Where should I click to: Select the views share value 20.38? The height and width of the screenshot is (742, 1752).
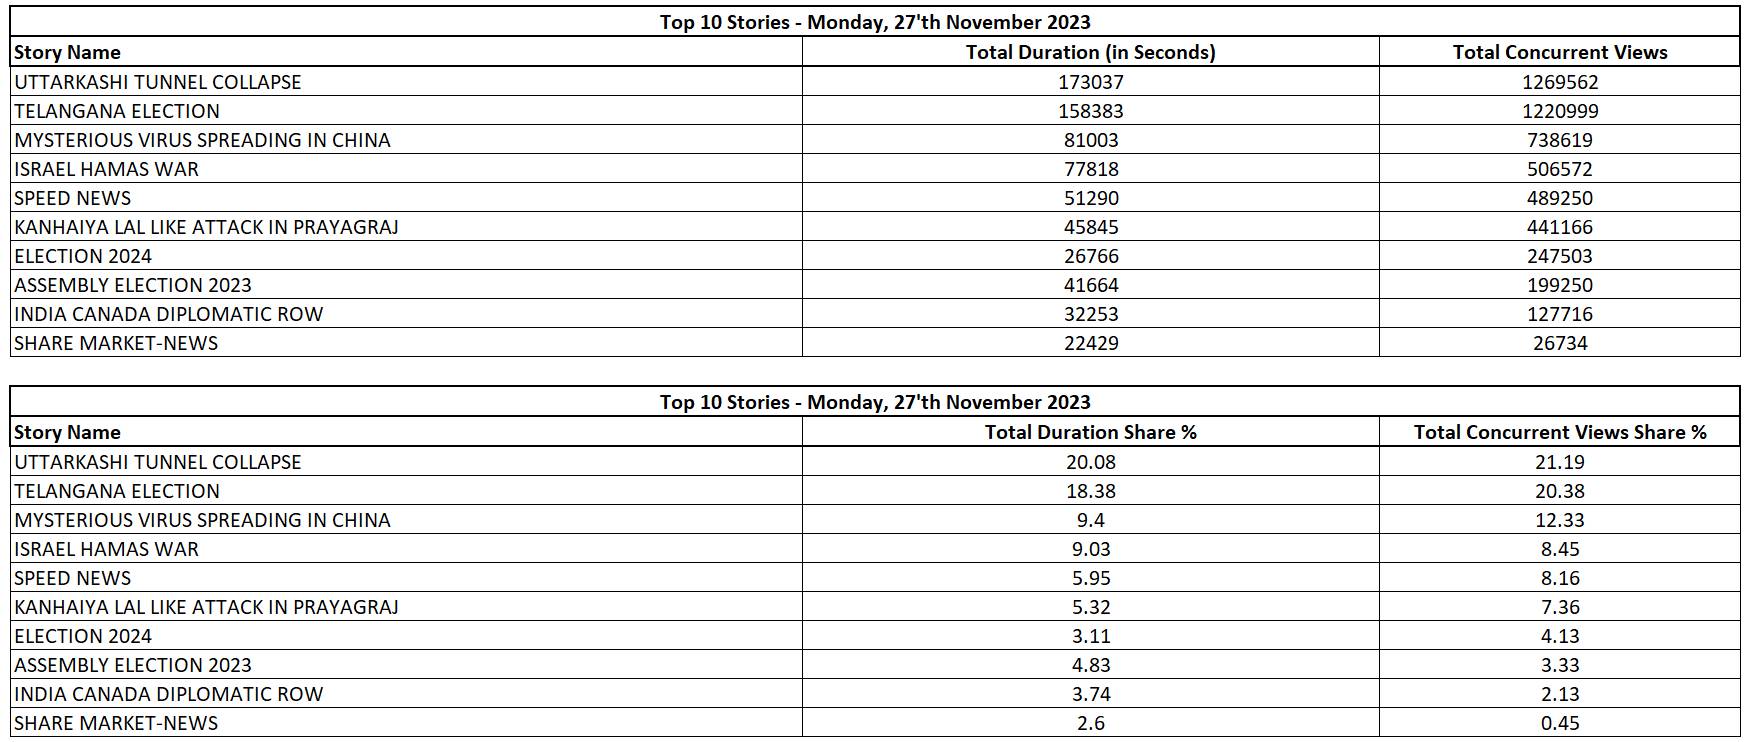pyautogui.click(x=1560, y=491)
